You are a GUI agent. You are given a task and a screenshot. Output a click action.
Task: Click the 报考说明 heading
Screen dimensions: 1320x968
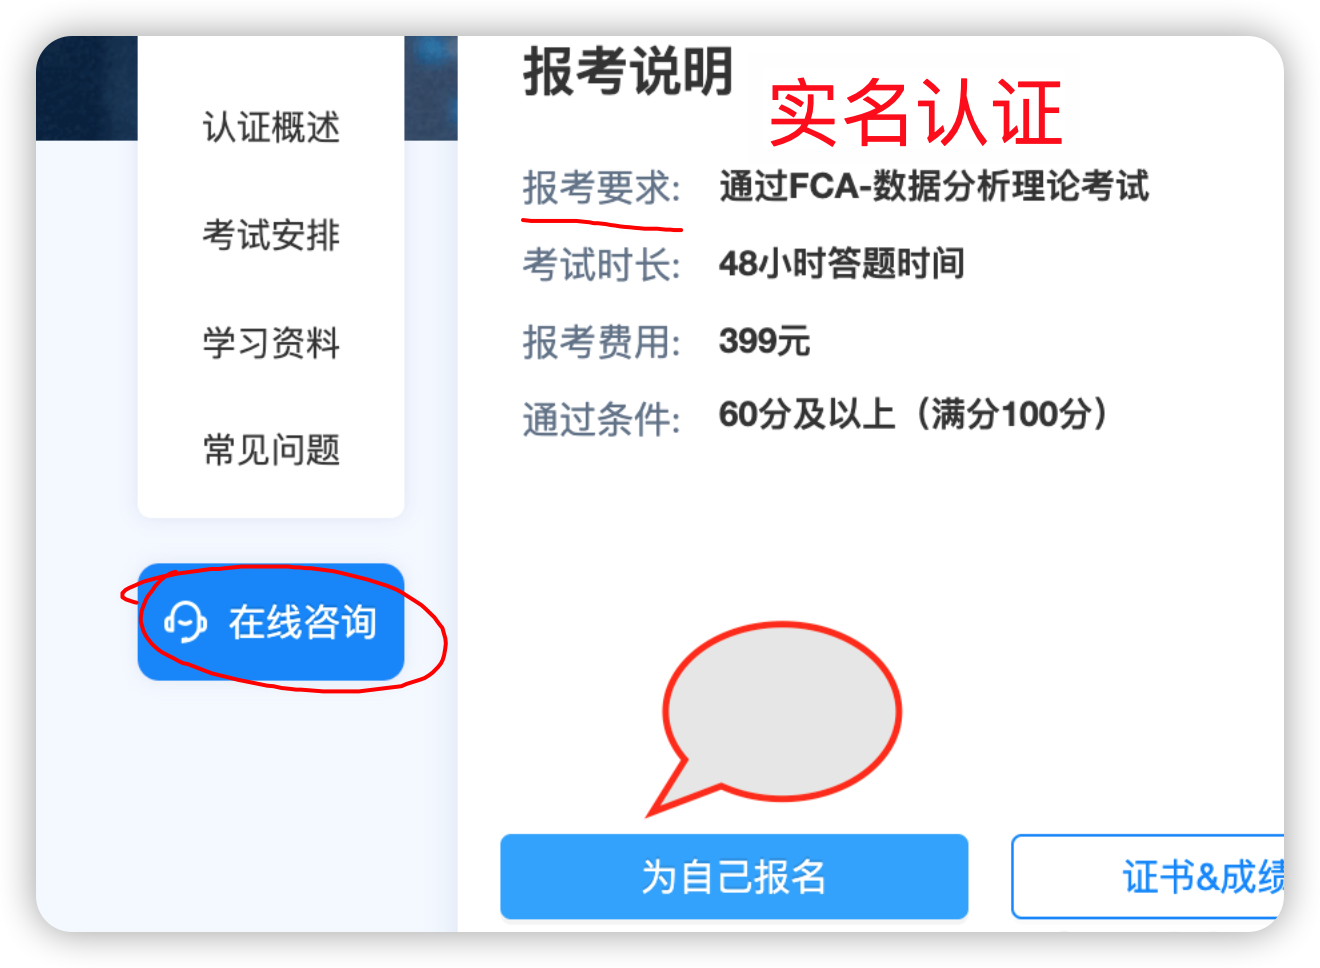(x=628, y=72)
